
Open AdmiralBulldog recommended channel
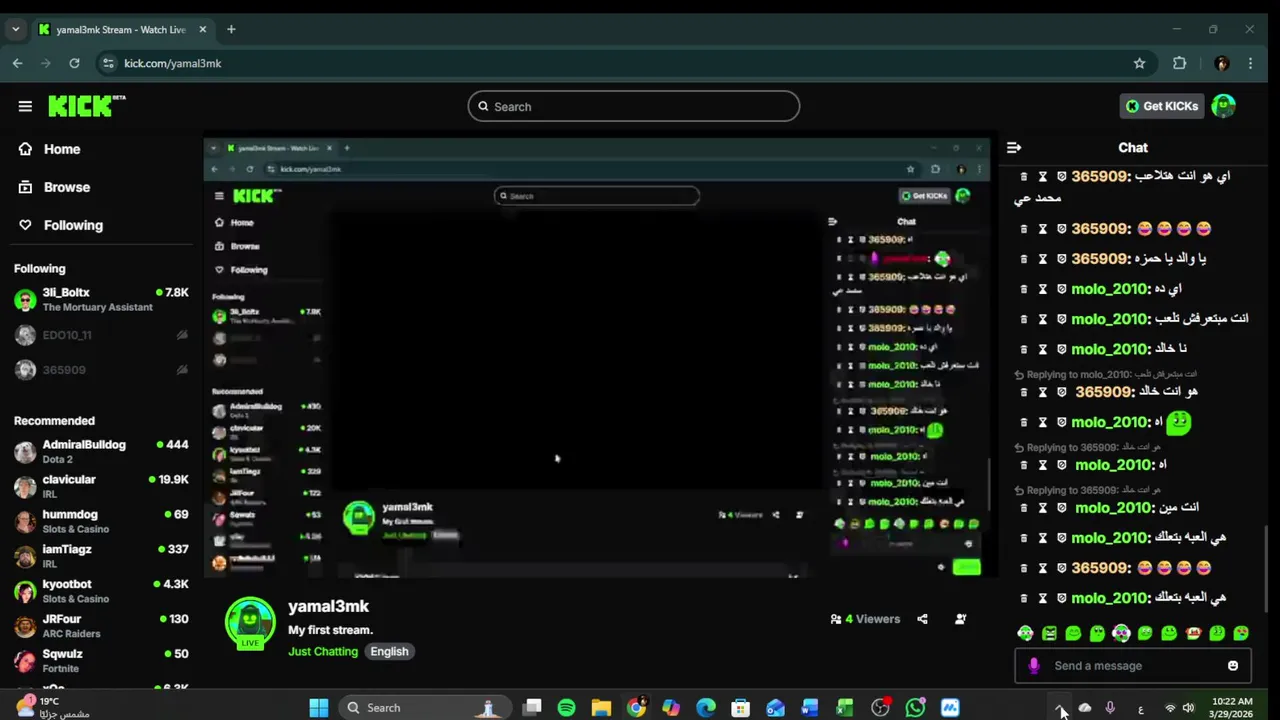[x=101, y=451]
